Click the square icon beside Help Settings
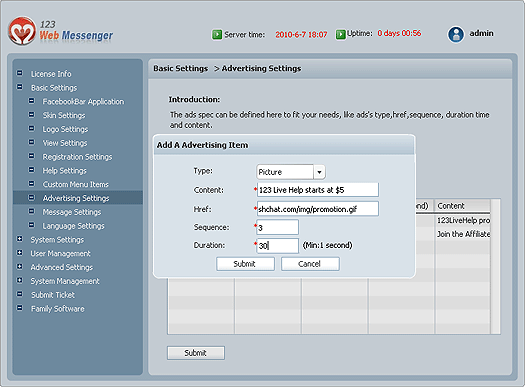 31,170
